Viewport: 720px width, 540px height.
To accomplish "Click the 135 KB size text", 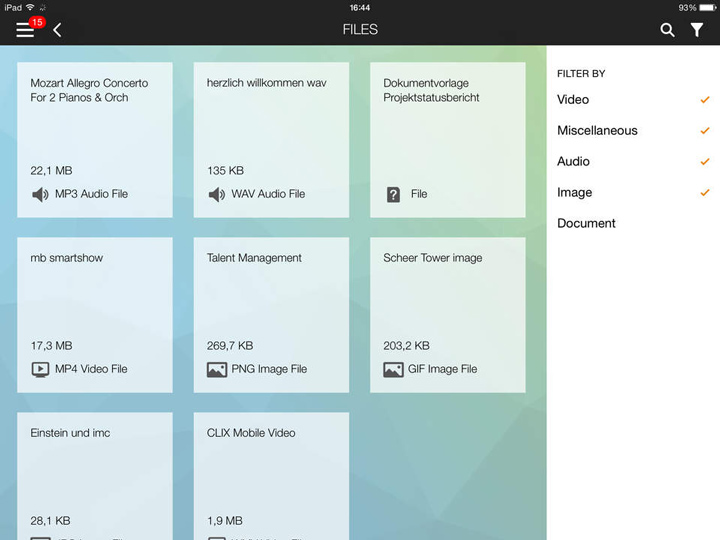I will tap(225, 171).
